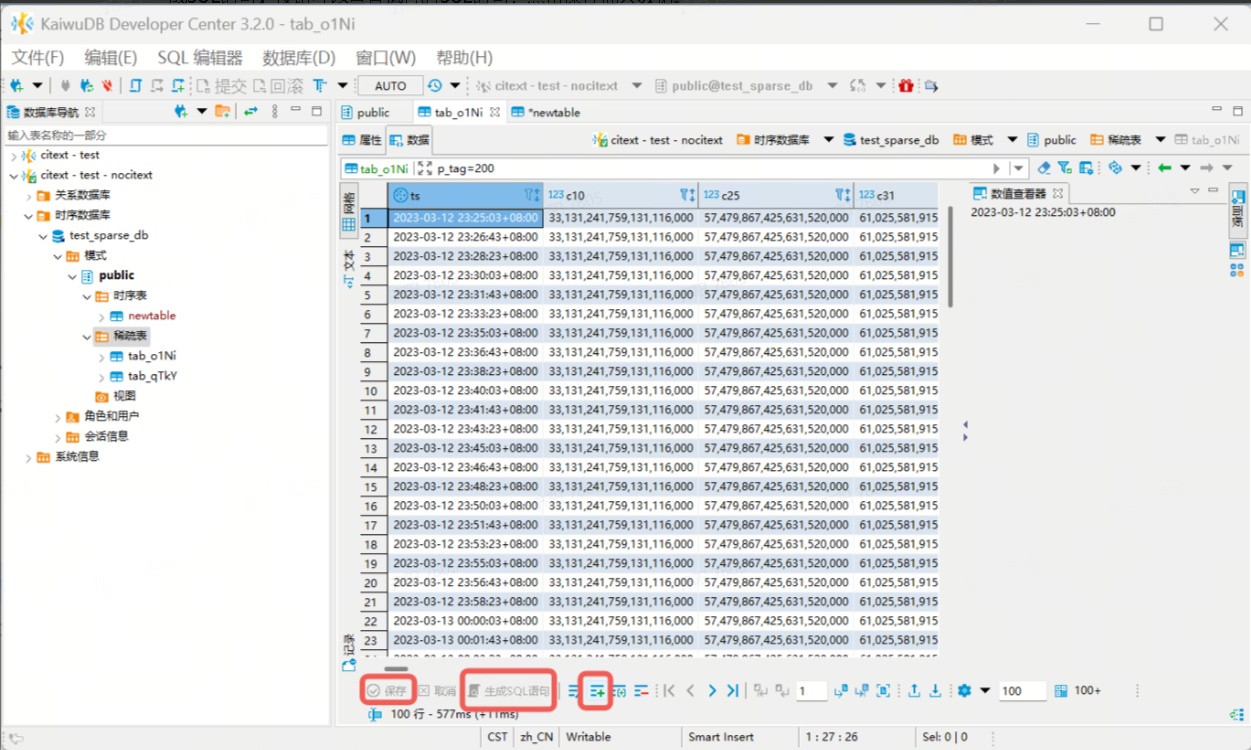The width and height of the screenshot is (1251, 750).
Task: Jump to the last results page
Action: click(733, 691)
